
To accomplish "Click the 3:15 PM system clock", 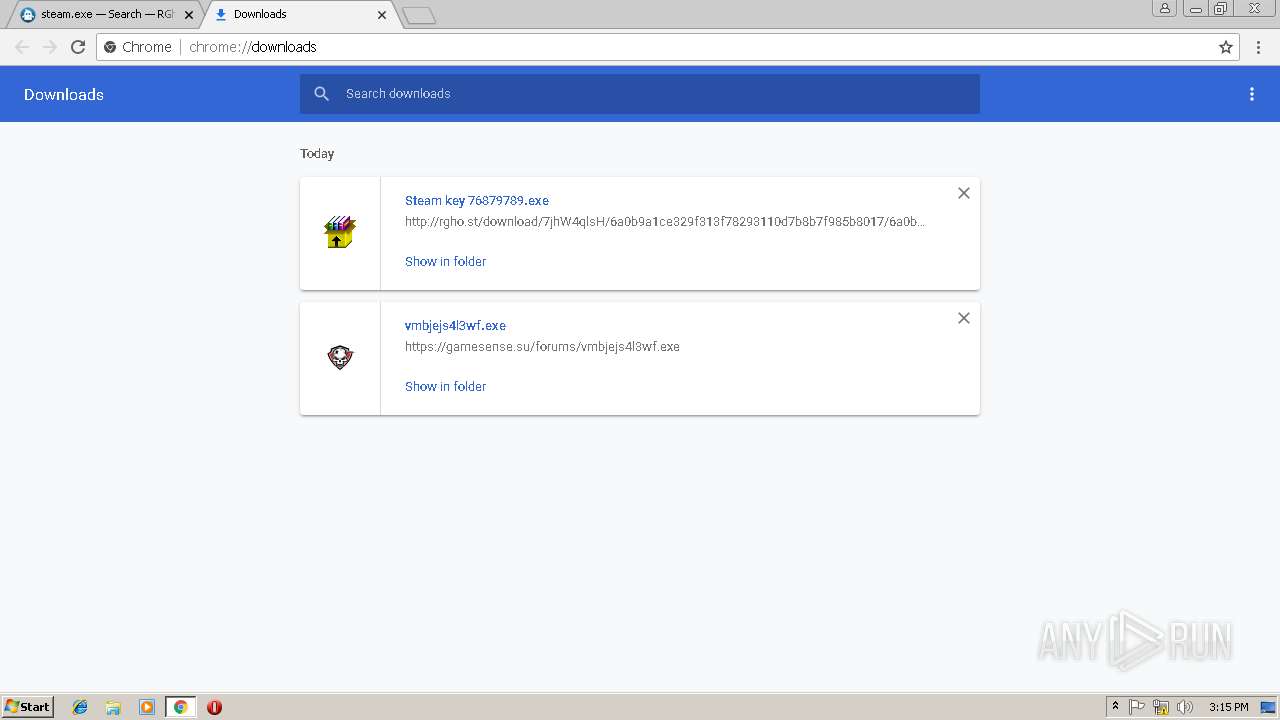I will (1228, 707).
